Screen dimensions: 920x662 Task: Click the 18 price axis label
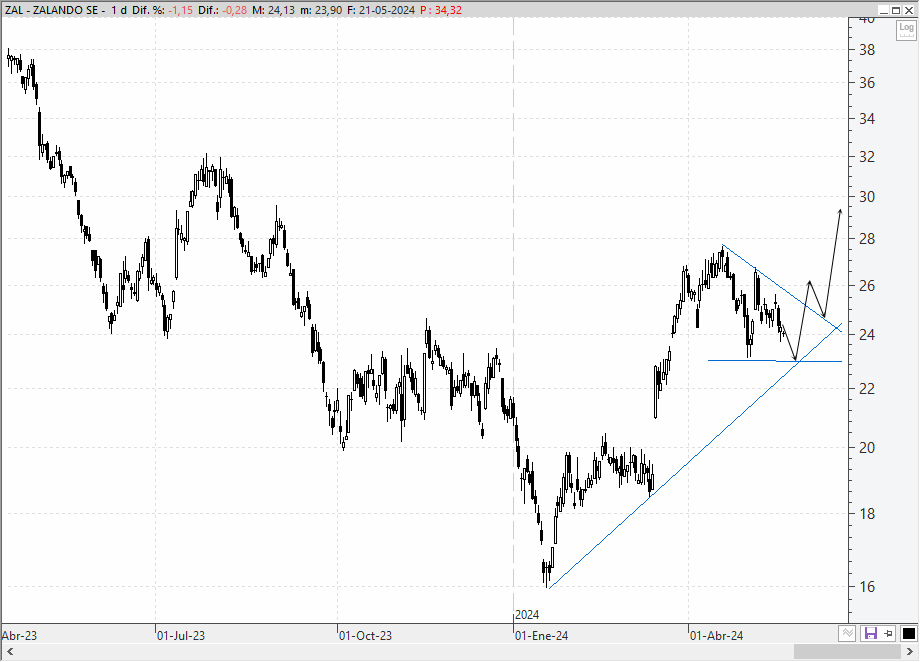click(867, 514)
